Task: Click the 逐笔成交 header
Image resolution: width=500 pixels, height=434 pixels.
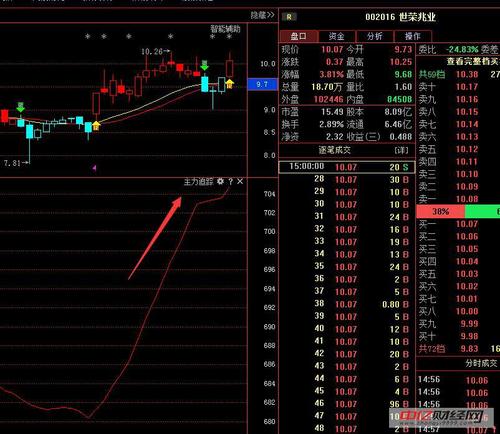Action: click(x=335, y=150)
